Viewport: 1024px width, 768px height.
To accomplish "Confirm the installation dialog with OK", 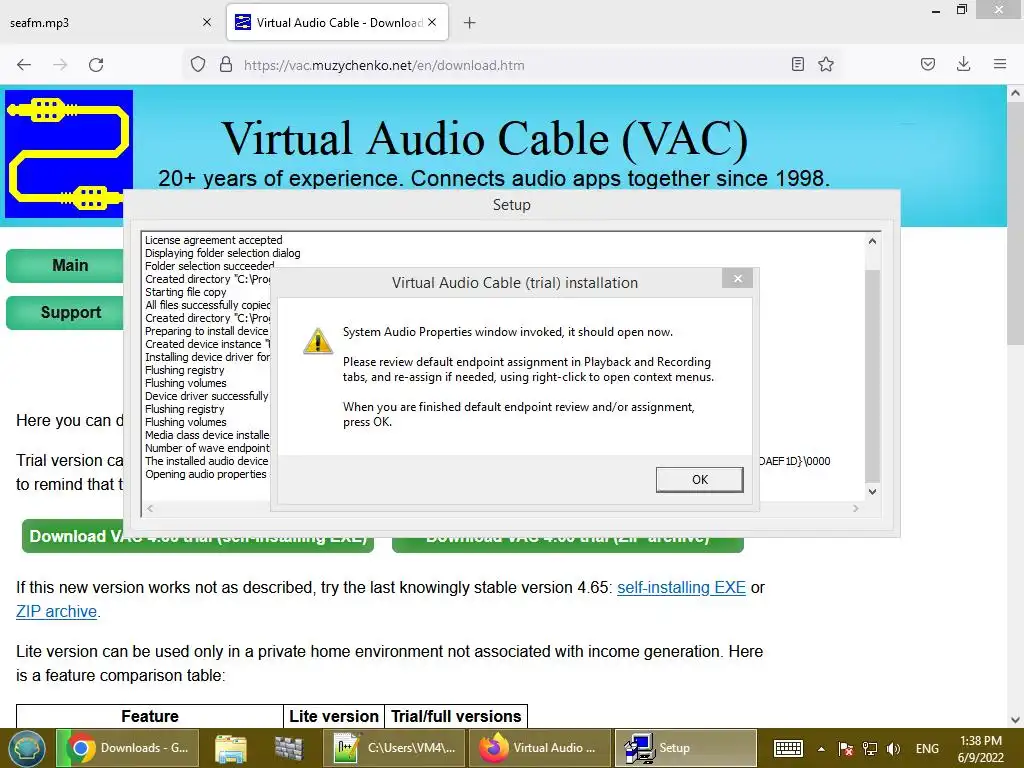I will point(699,479).
